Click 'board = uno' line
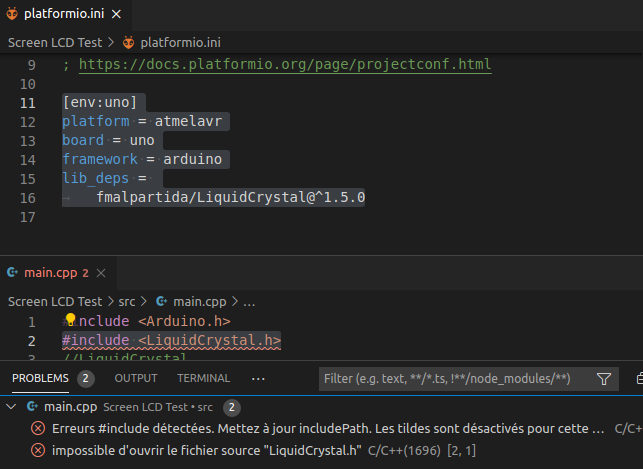The width and height of the screenshot is (643, 469). [108, 140]
